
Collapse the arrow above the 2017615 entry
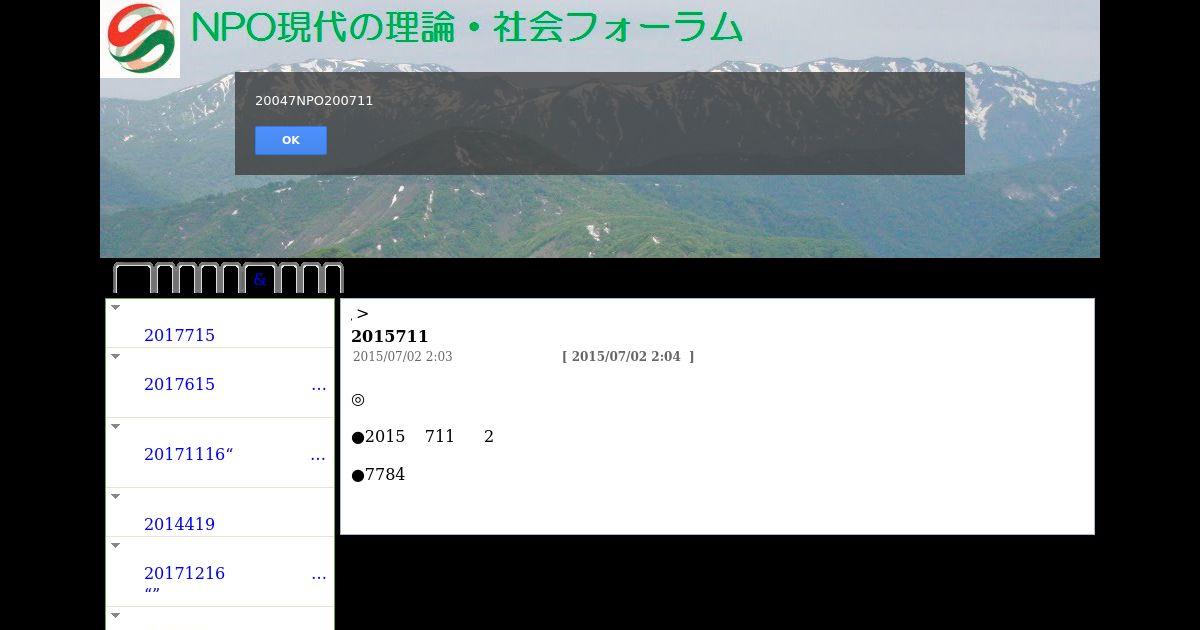pos(116,356)
